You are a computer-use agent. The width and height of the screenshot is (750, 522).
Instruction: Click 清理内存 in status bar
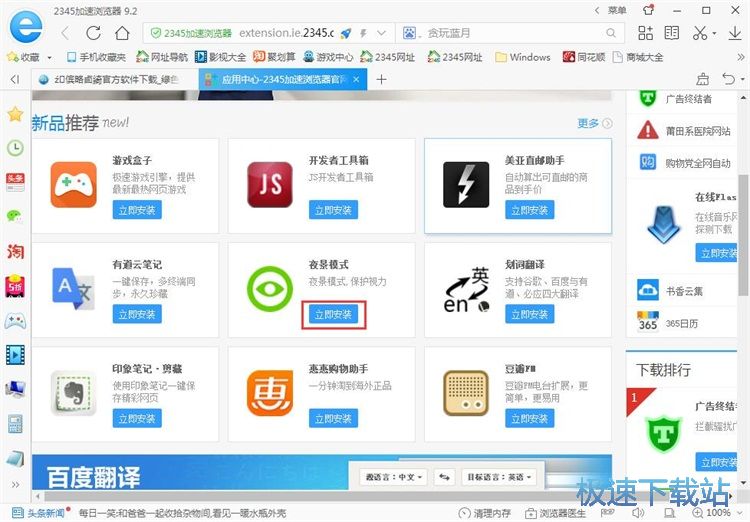485,513
